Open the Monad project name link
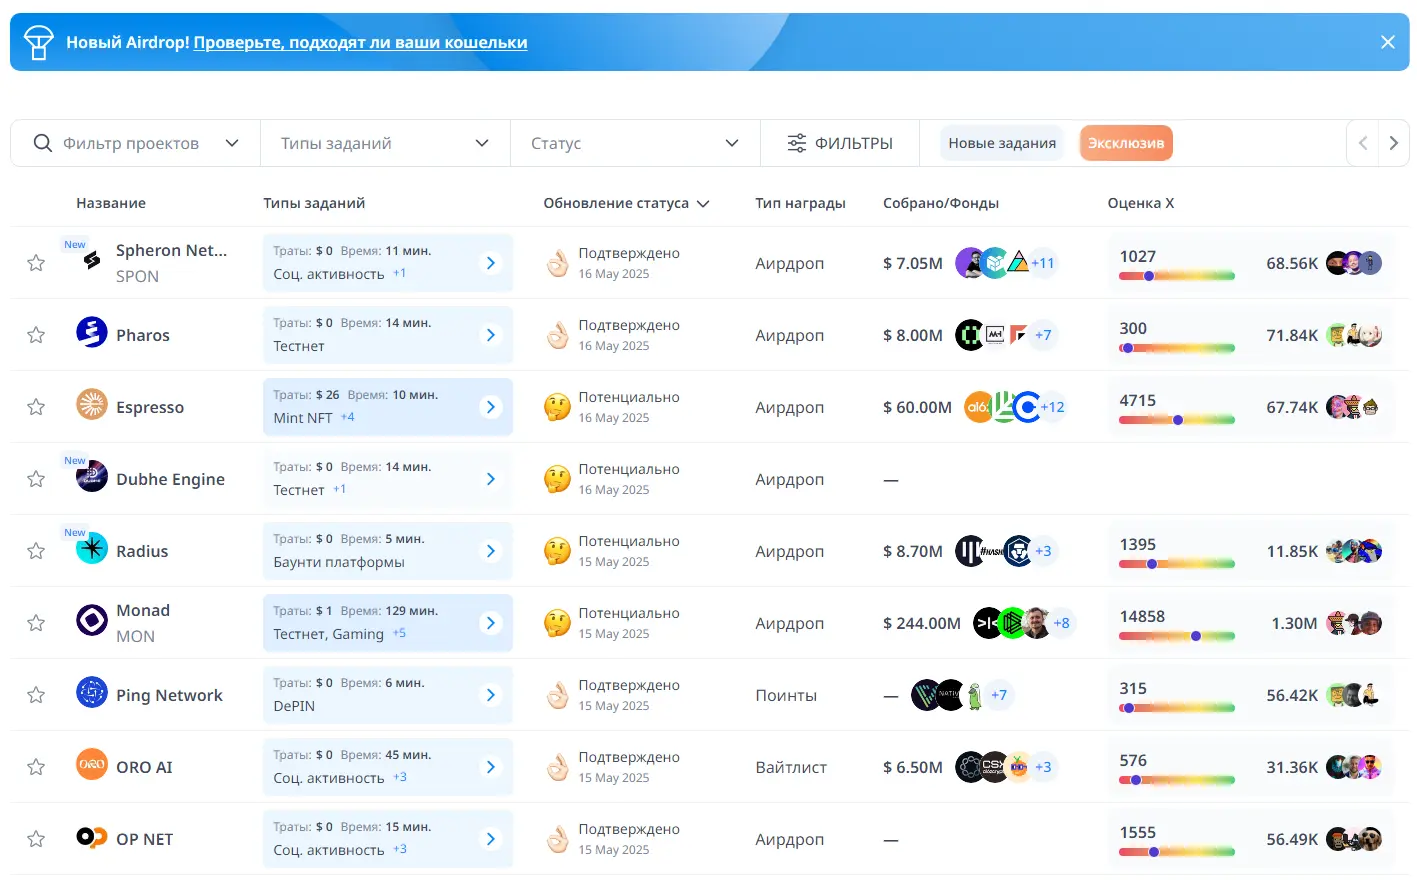The width and height of the screenshot is (1417, 880). coord(143,610)
